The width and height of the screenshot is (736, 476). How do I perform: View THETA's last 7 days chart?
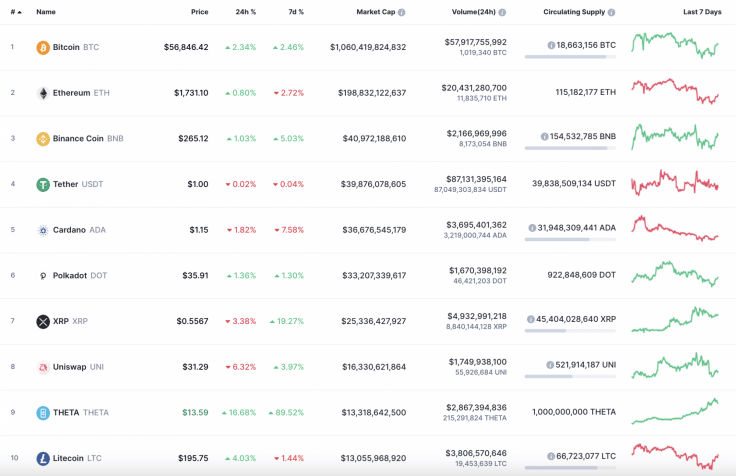coord(675,412)
